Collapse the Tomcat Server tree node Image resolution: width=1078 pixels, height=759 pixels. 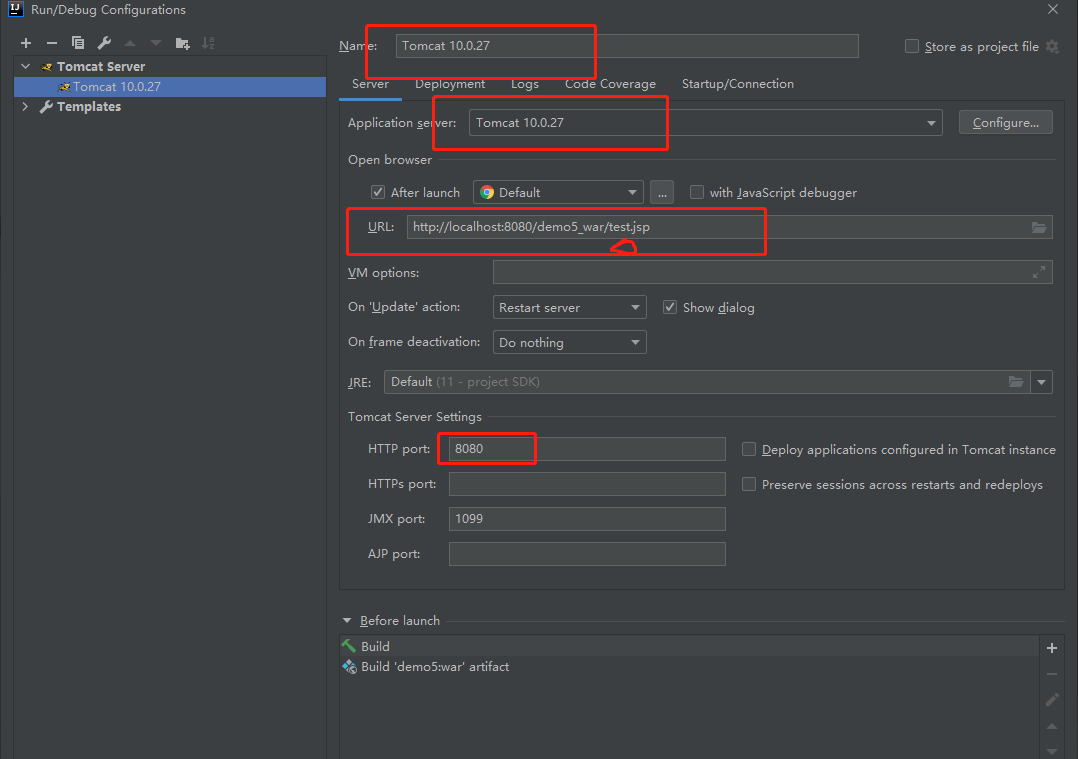click(x=25, y=66)
